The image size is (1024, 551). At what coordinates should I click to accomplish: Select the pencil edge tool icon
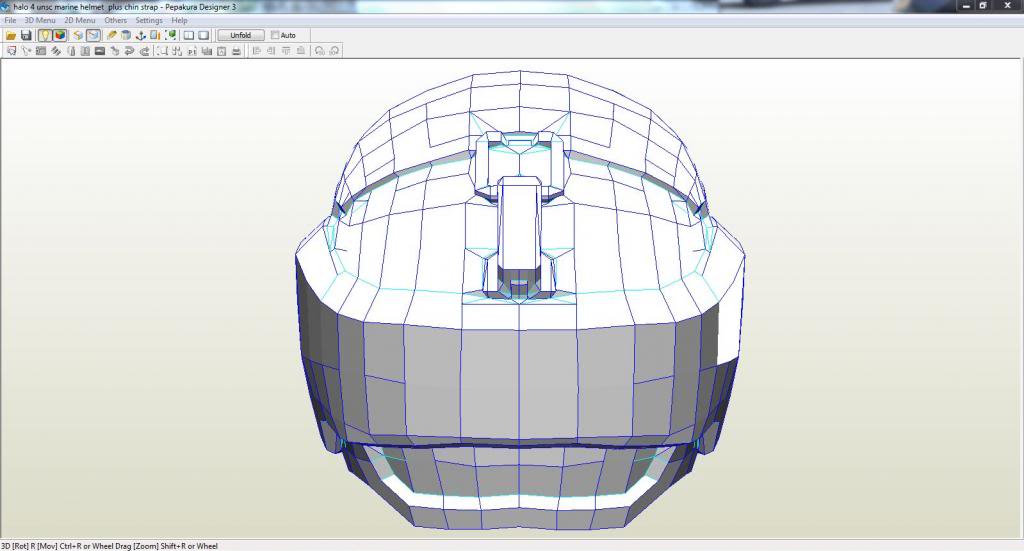tap(112, 35)
